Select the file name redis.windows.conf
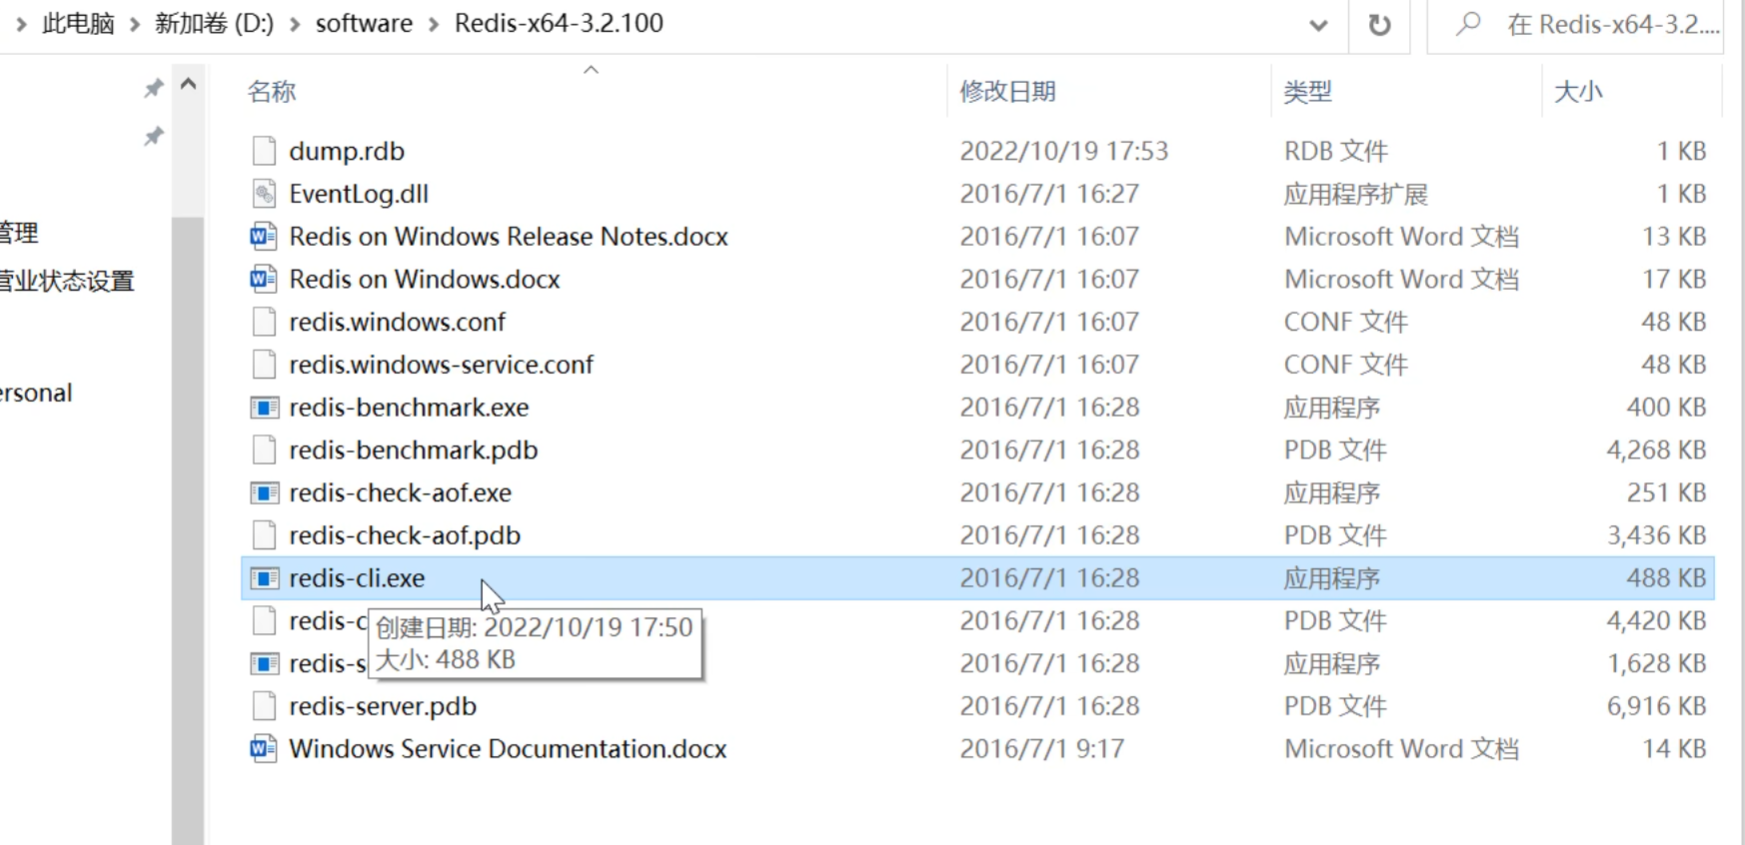This screenshot has width=1745, height=845. [397, 322]
